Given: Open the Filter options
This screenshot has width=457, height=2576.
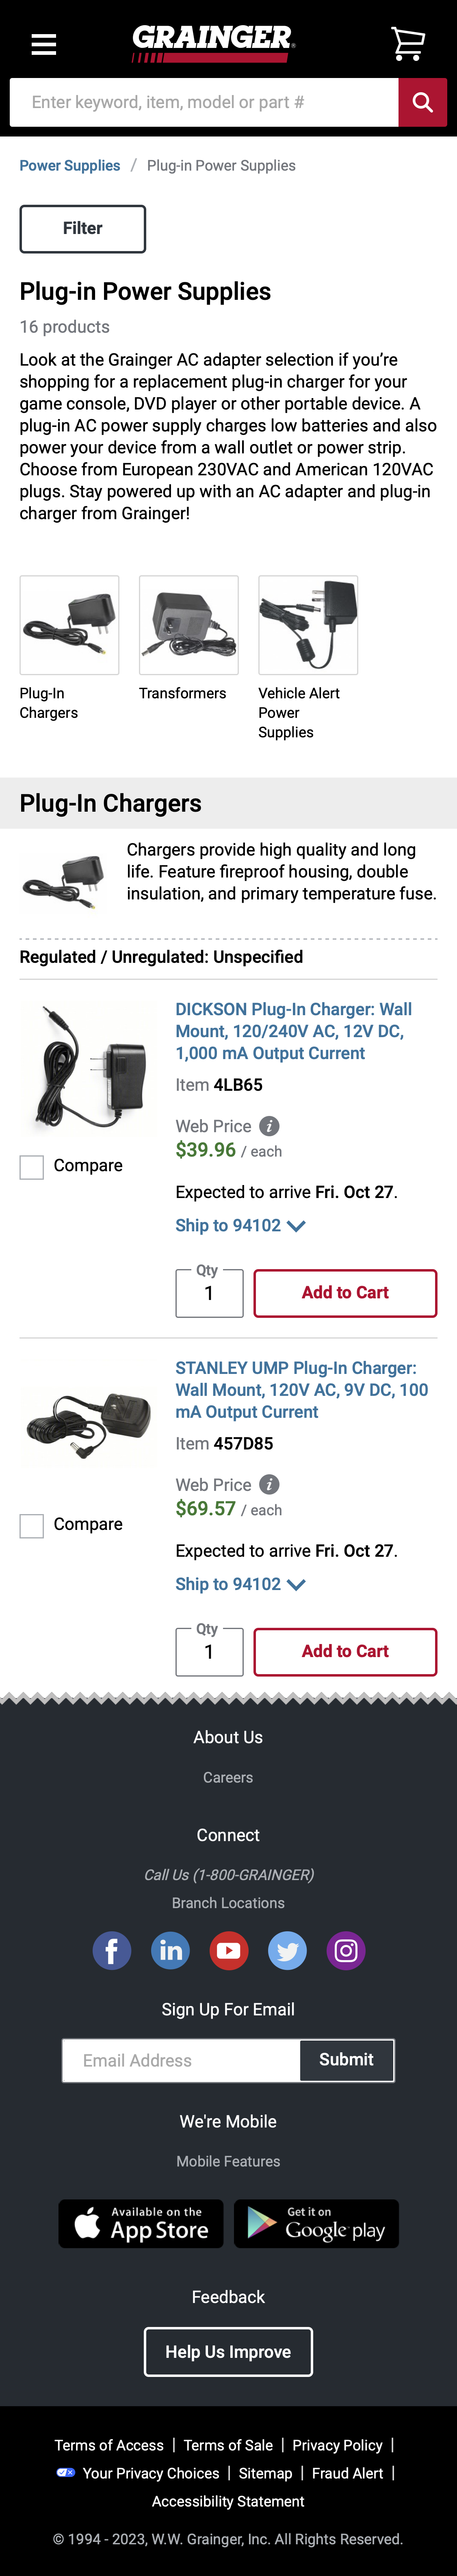Looking at the screenshot, I should 83,229.
